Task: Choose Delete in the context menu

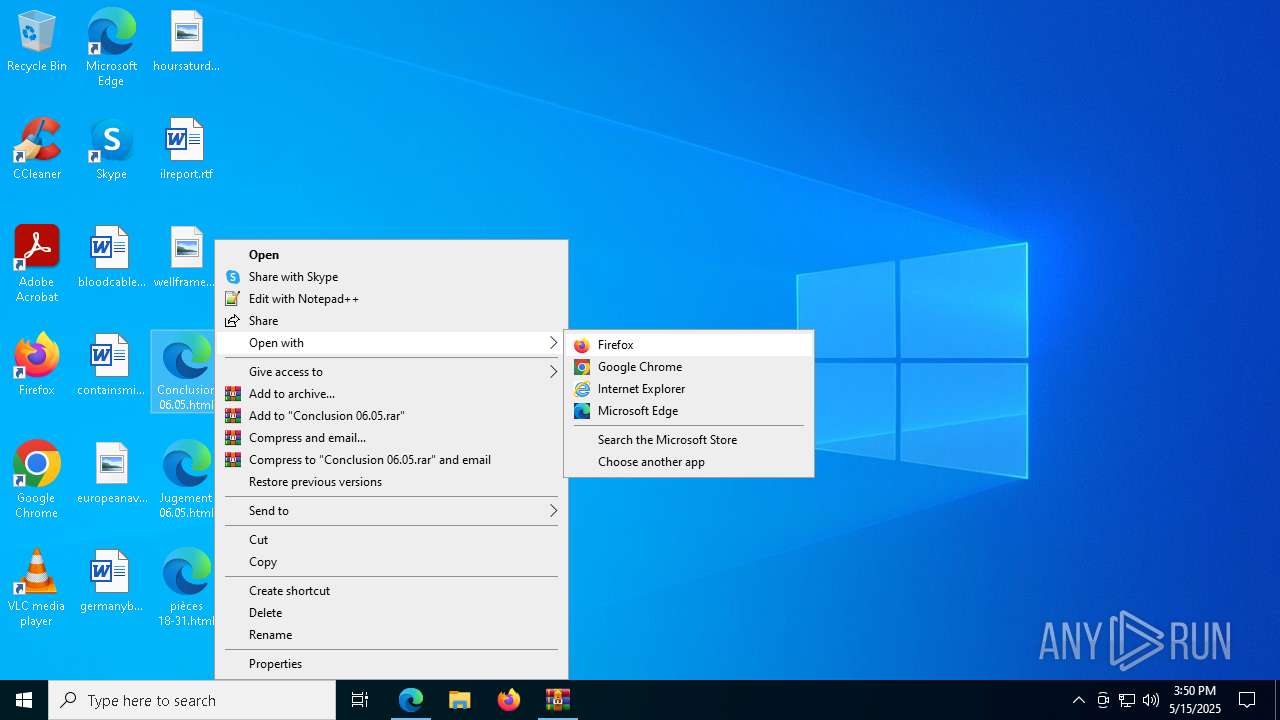Action: point(391,613)
